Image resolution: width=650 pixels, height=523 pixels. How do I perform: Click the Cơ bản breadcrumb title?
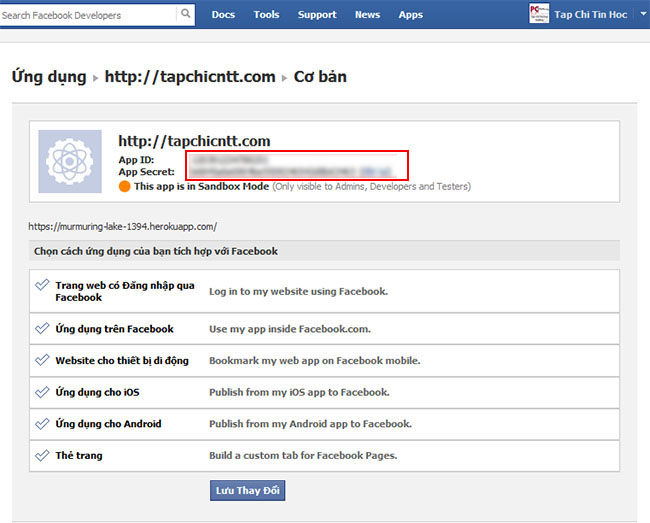click(x=320, y=77)
